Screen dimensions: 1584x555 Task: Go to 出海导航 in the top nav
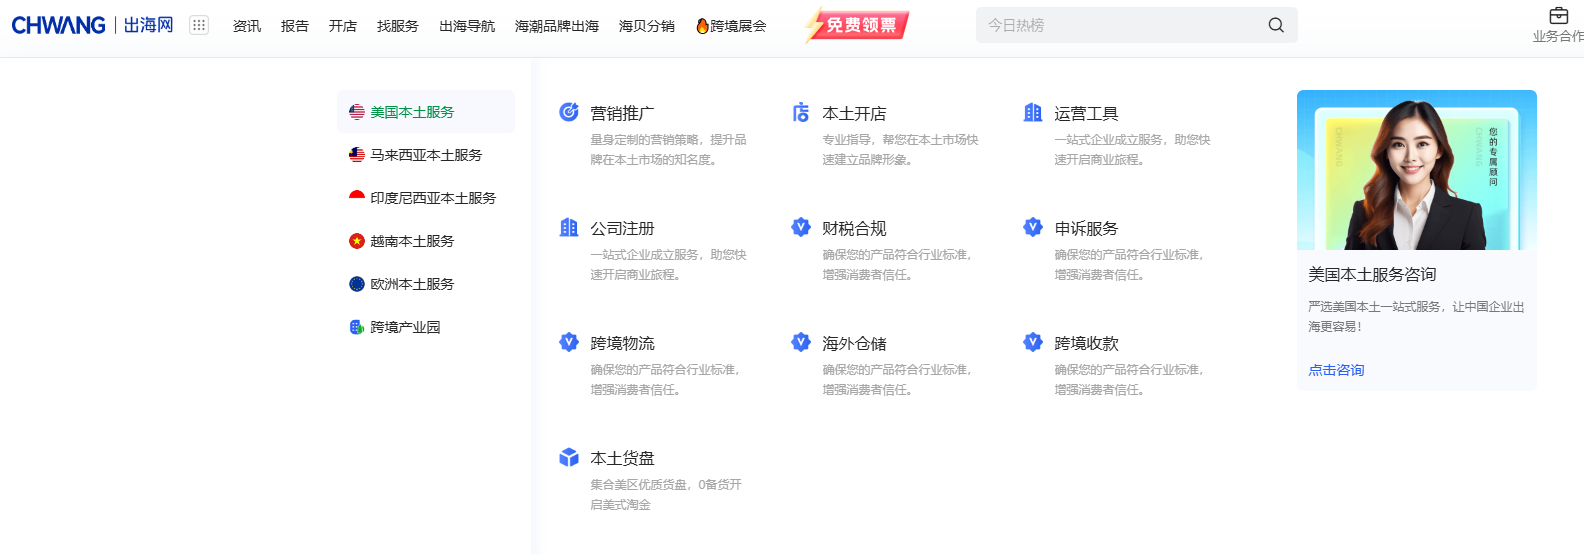[467, 26]
